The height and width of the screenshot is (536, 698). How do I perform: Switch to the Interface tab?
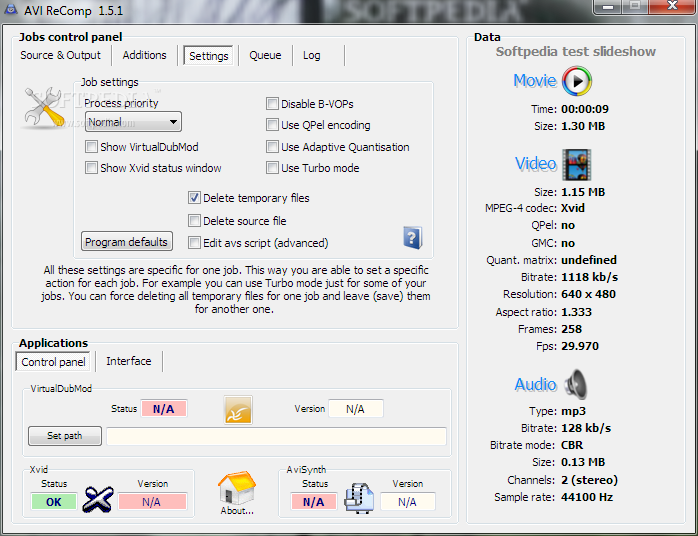(129, 361)
